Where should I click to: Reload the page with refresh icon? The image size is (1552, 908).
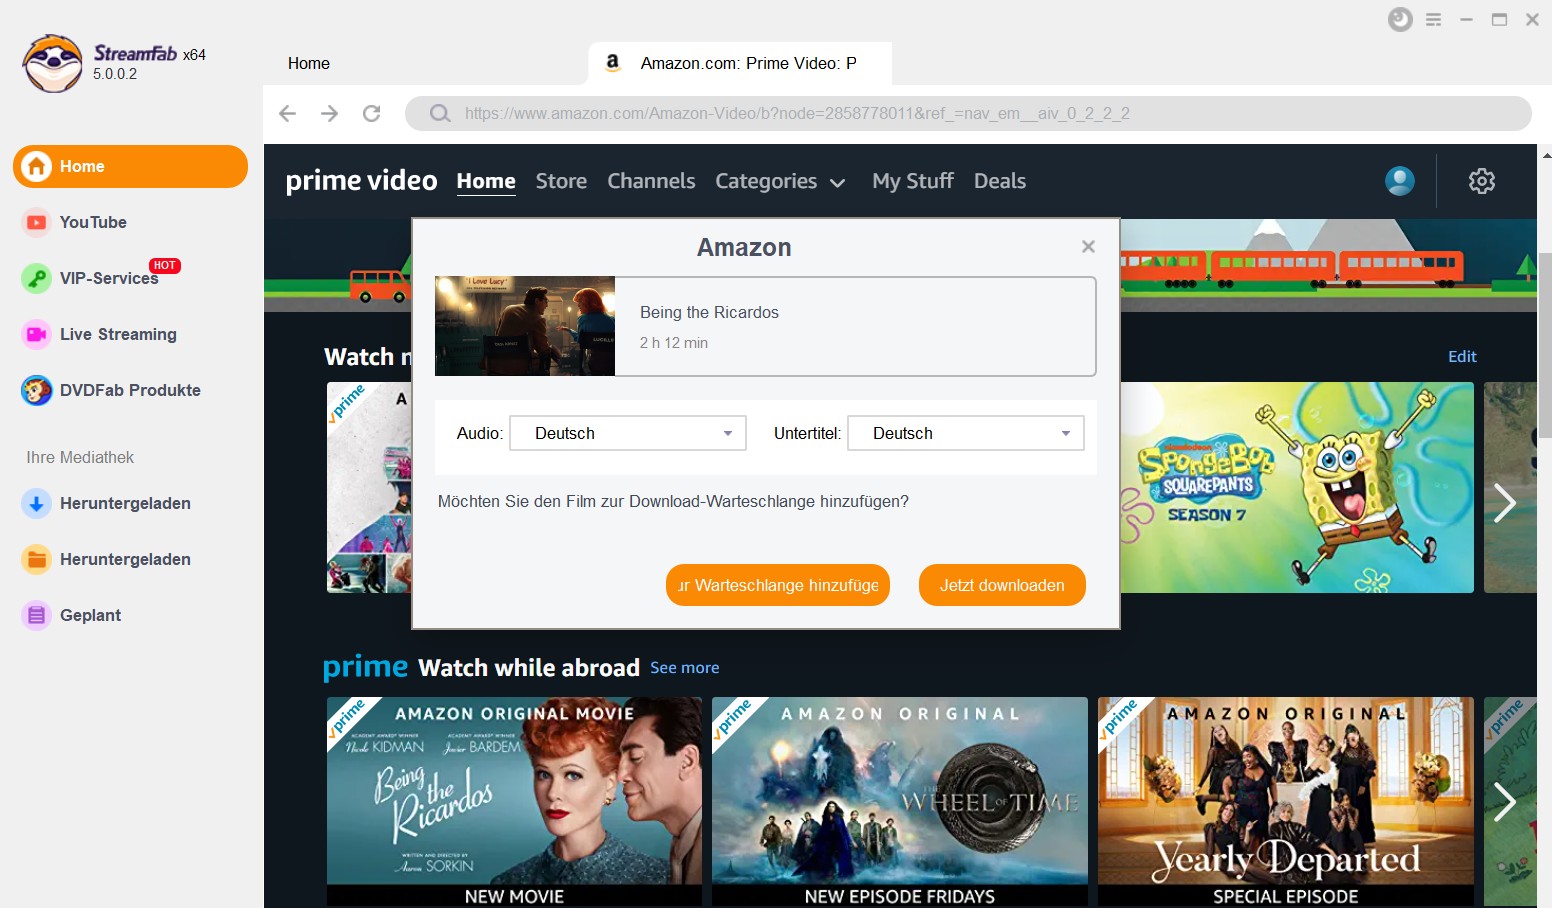click(x=371, y=113)
